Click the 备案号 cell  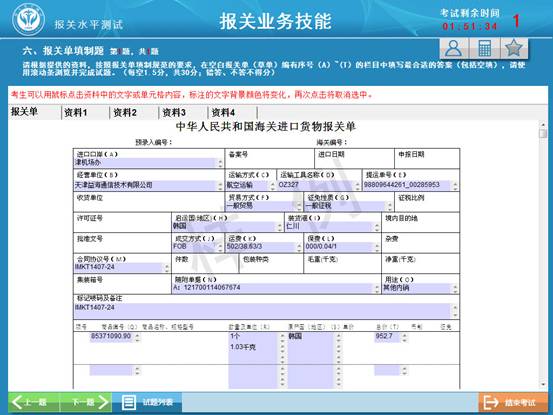[269, 158]
